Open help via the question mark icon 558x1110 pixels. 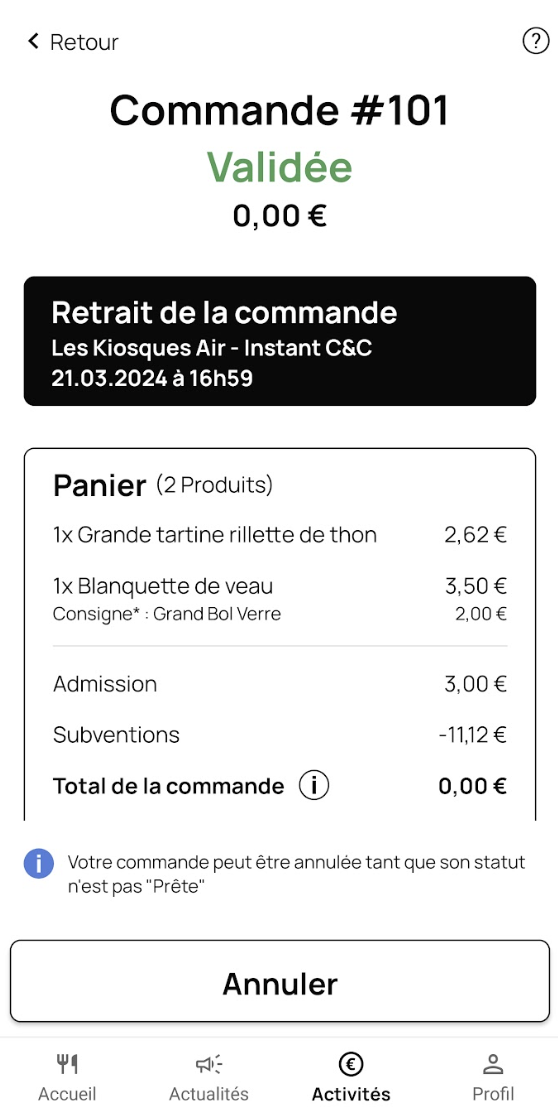[x=535, y=41]
